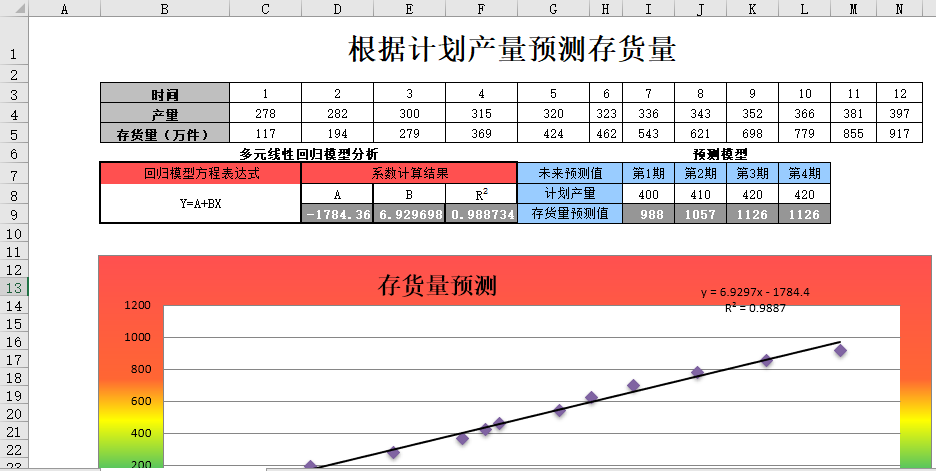Click the 时间 header cell
The image size is (936, 471).
coord(165,94)
